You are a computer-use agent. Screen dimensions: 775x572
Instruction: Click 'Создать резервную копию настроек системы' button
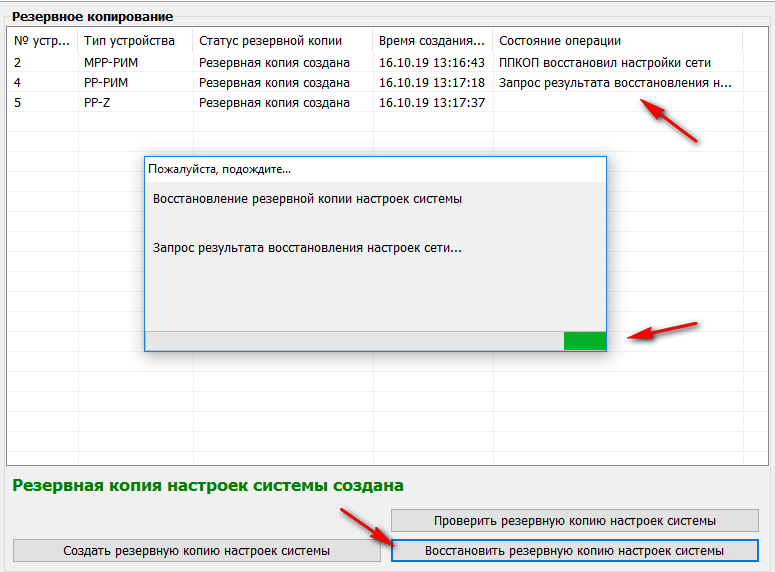coord(197,550)
